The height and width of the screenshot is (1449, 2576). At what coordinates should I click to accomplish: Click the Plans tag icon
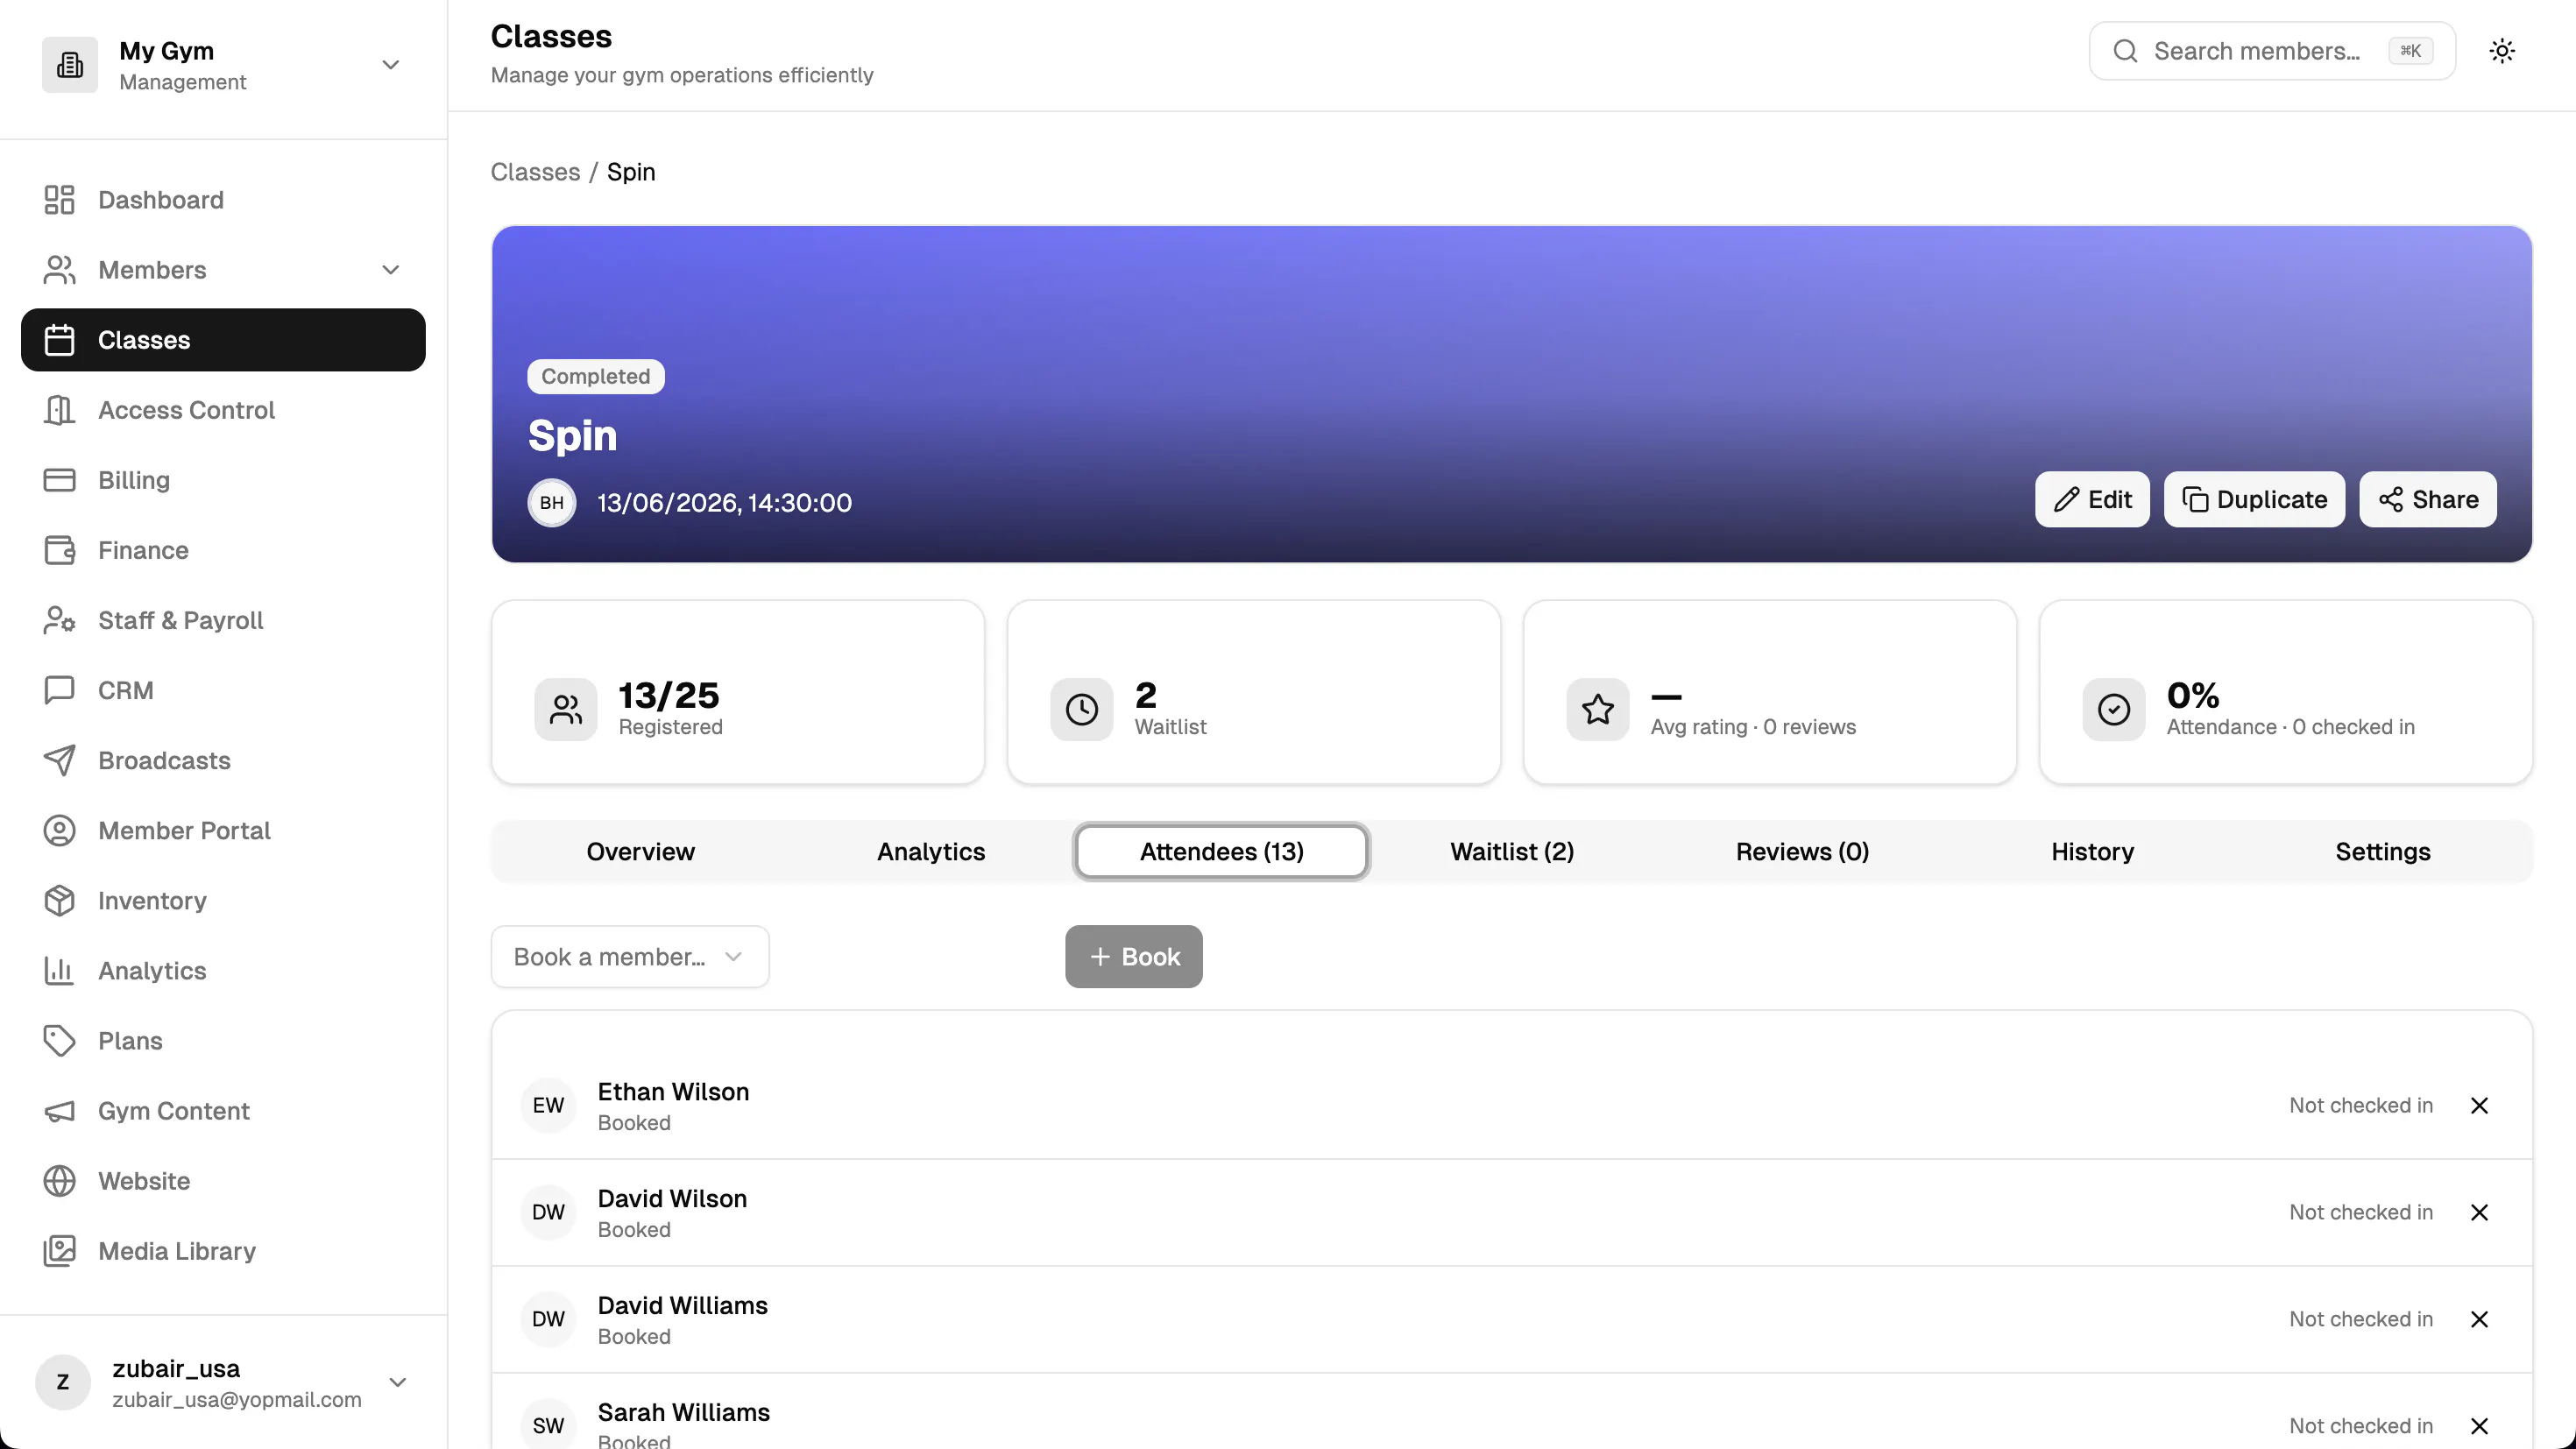point(59,1040)
